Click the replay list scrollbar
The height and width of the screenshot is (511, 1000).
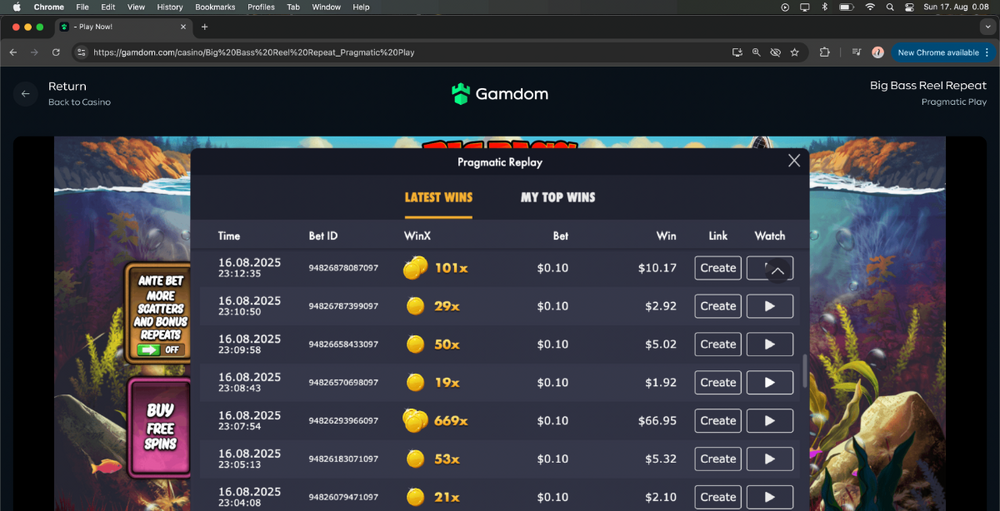click(804, 371)
